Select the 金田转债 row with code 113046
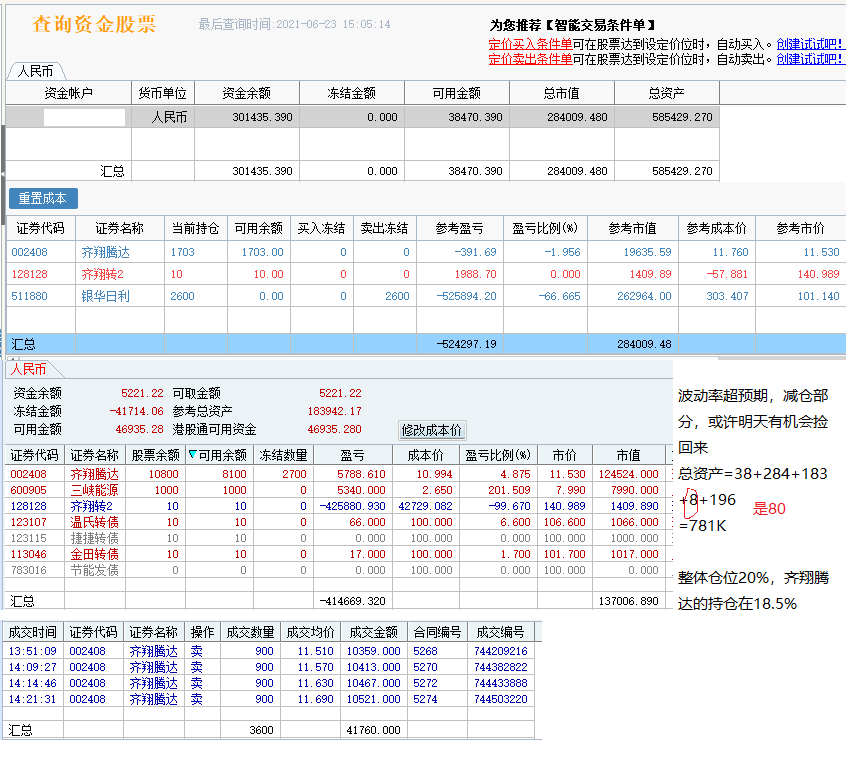Viewport: 846px width, 760px height. click(94, 554)
